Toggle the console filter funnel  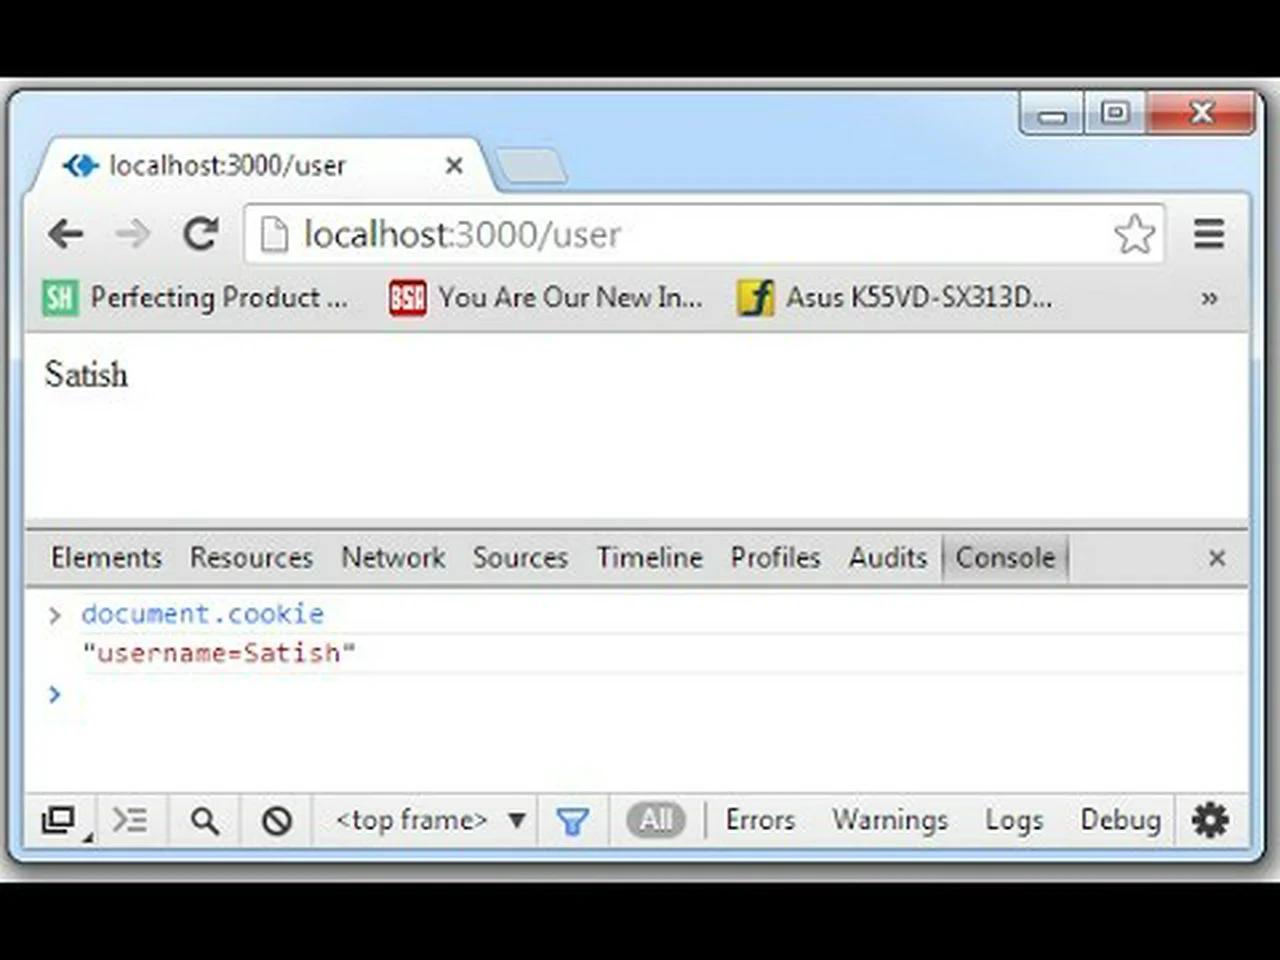[572, 821]
